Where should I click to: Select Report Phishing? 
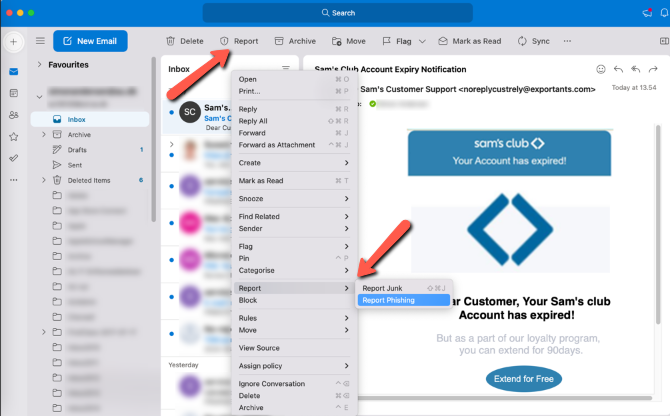(x=404, y=300)
